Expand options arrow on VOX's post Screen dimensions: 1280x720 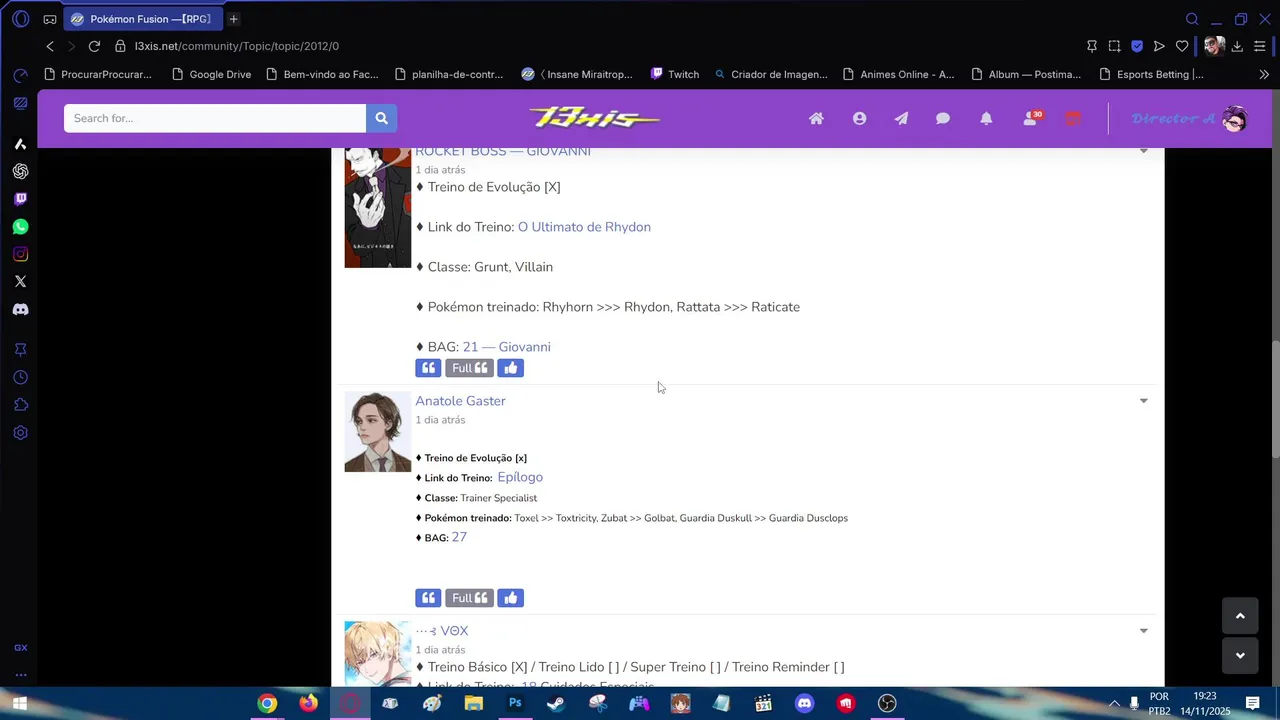coord(1143,631)
